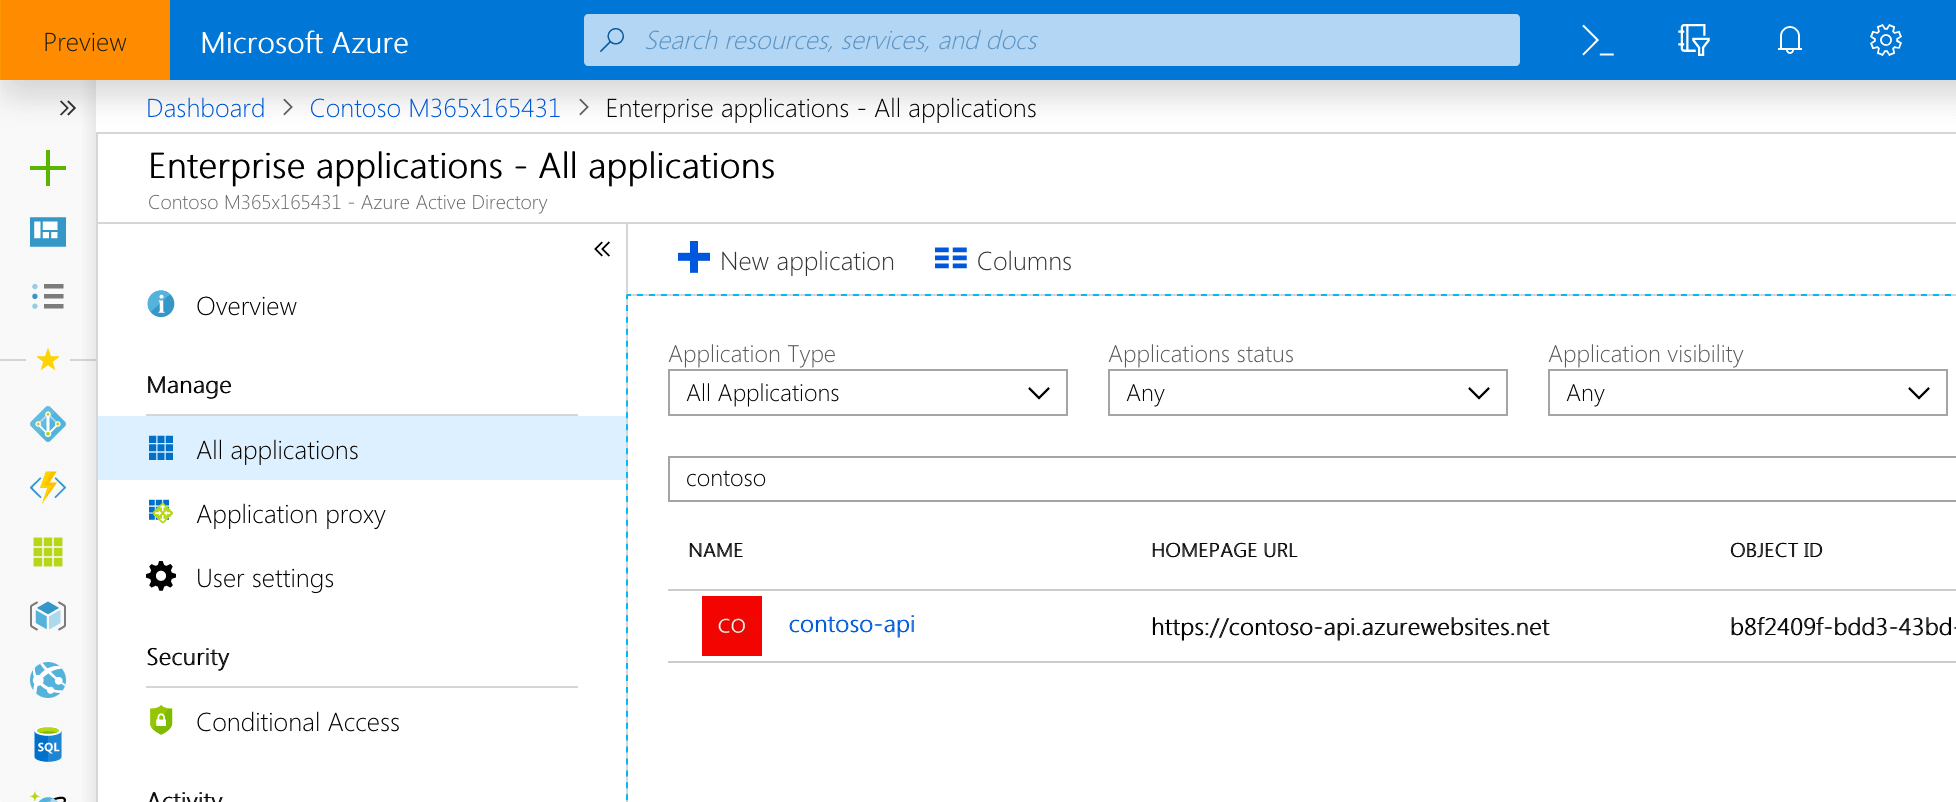Expand the left sidebar with double chevron
The image size is (1956, 802).
(67, 108)
